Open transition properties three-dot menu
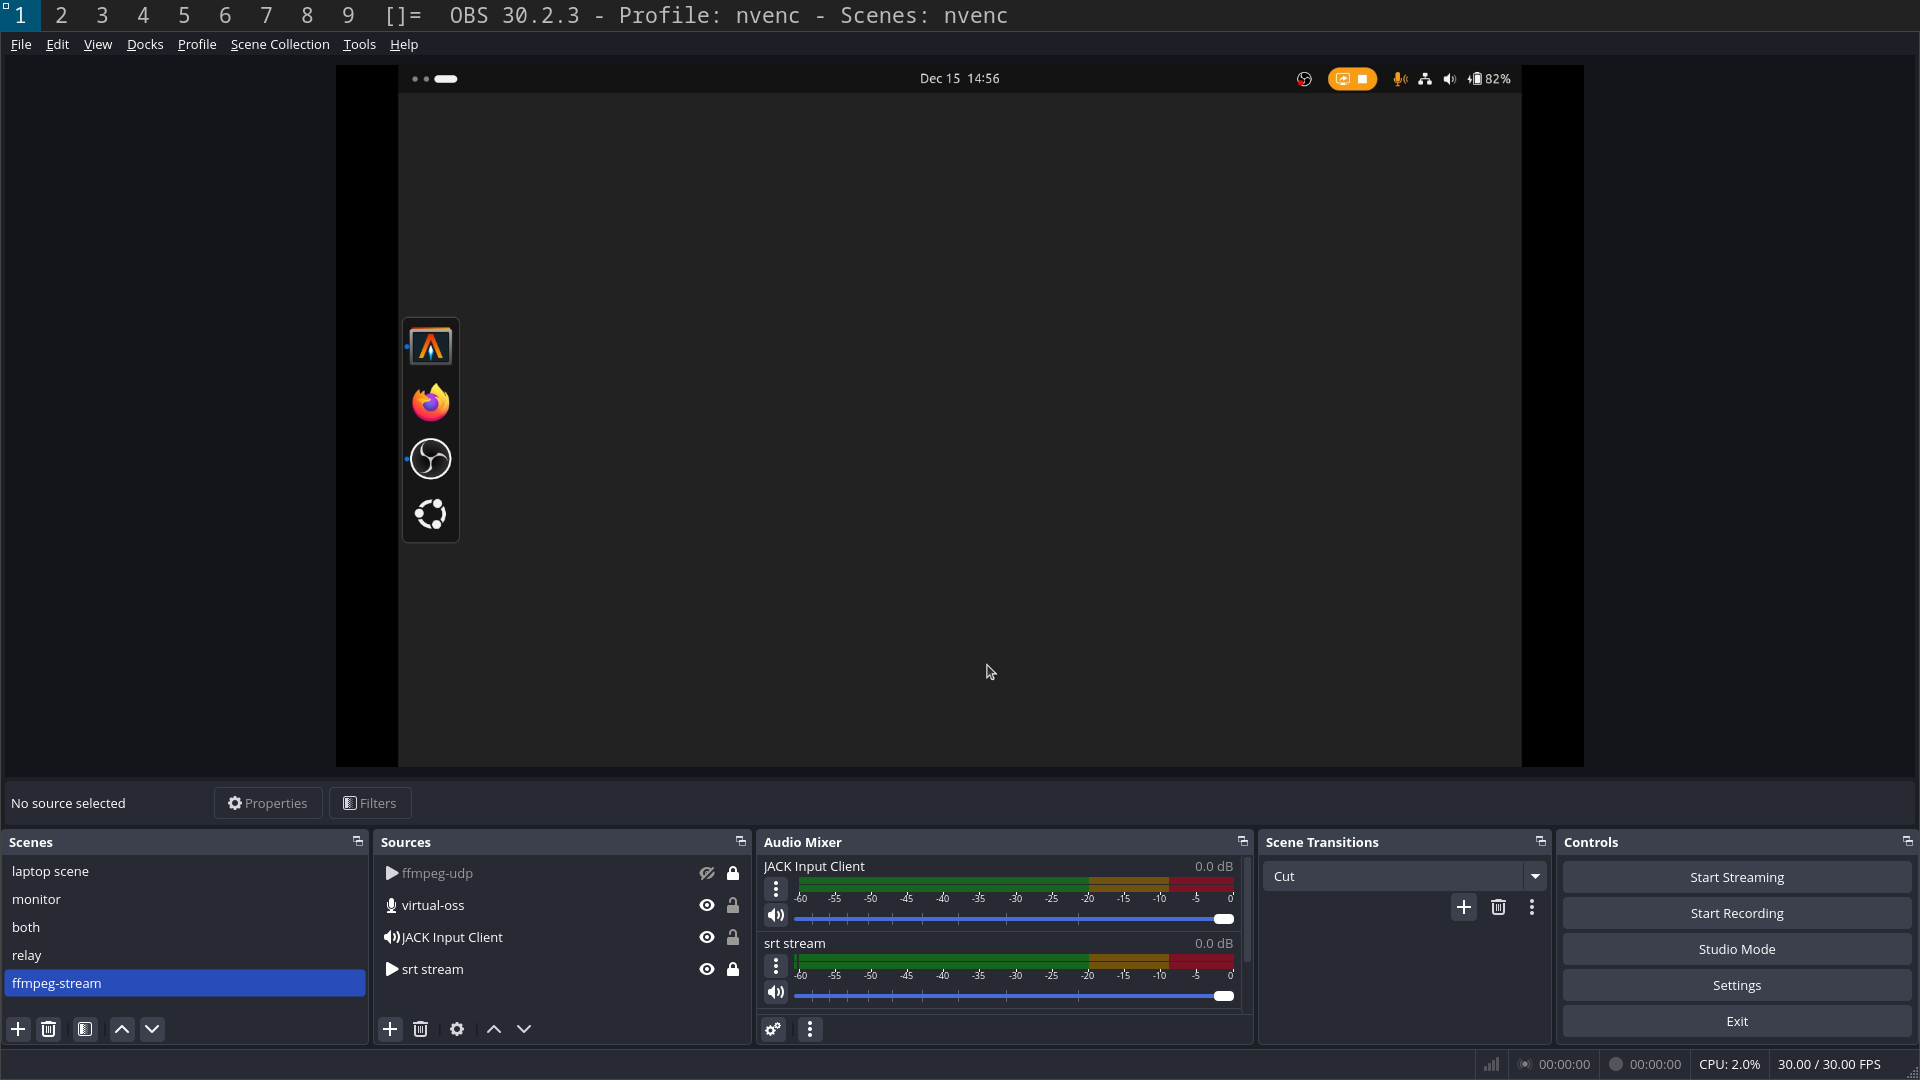 click(1531, 907)
